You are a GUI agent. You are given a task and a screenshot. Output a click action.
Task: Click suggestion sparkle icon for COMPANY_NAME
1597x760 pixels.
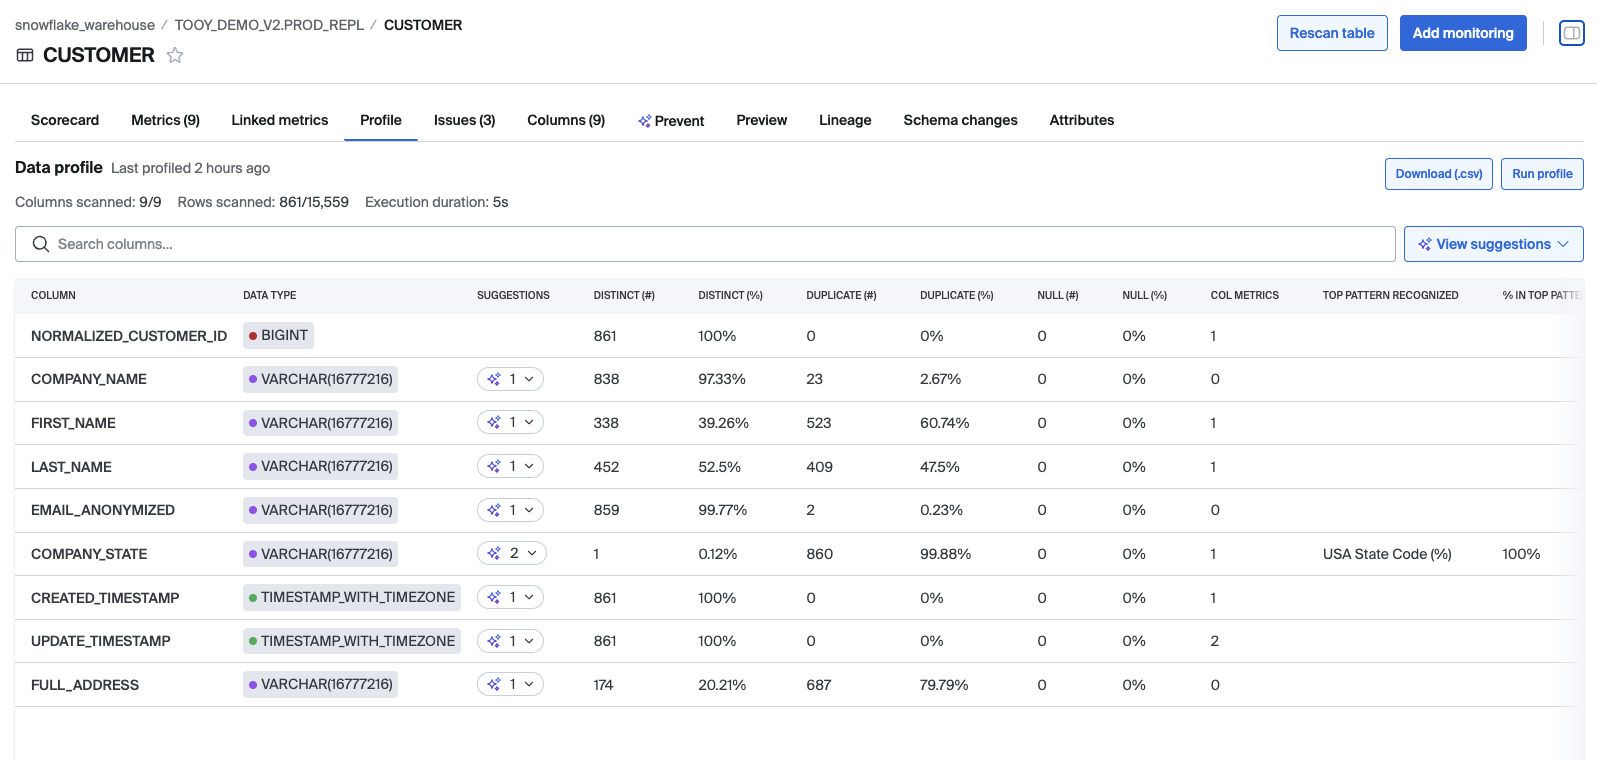click(x=494, y=379)
